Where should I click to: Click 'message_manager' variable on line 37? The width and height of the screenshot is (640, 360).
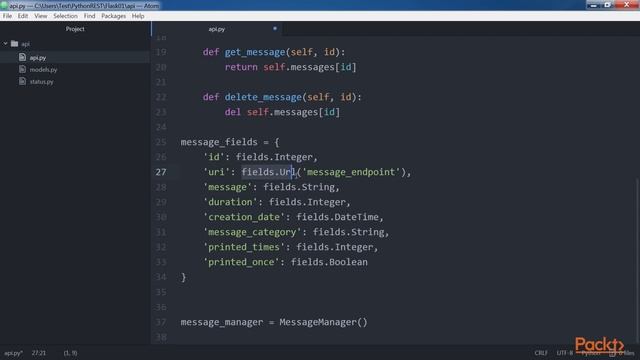(222, 322)
